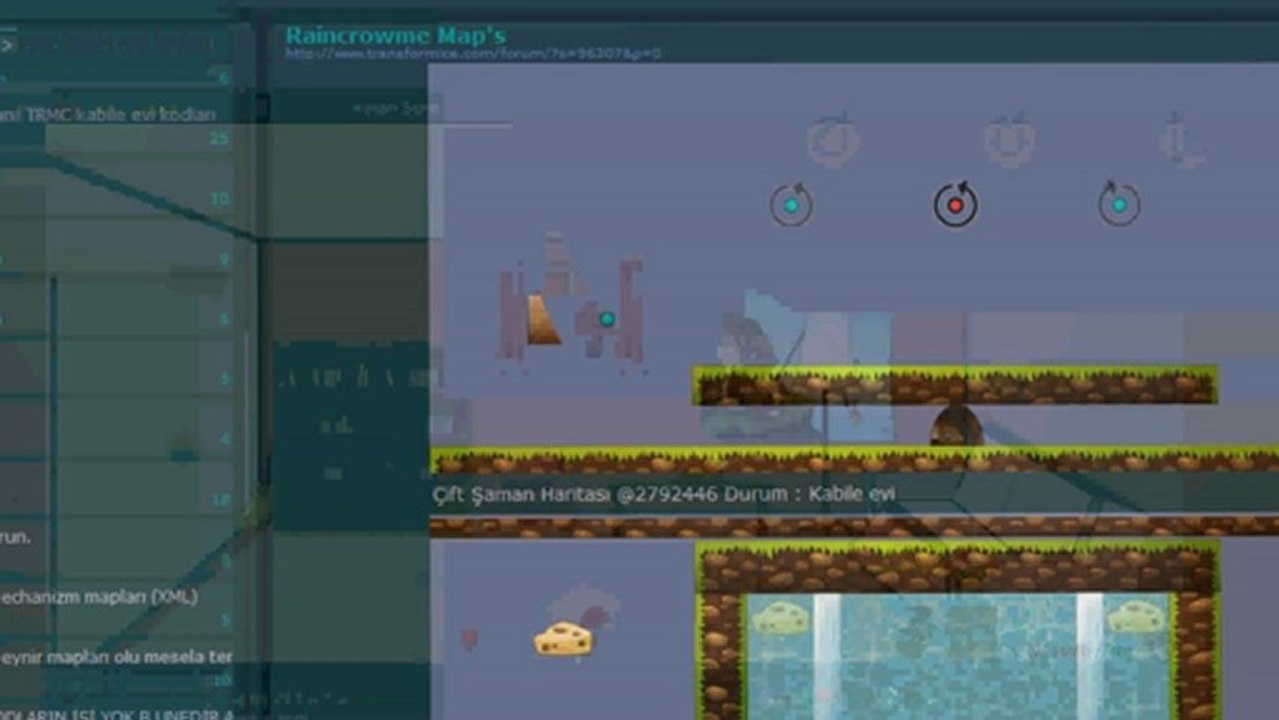Click the reply count 25 in topic list
Viewport: 1279px width, 720px height.
click(x=219, y=139)
